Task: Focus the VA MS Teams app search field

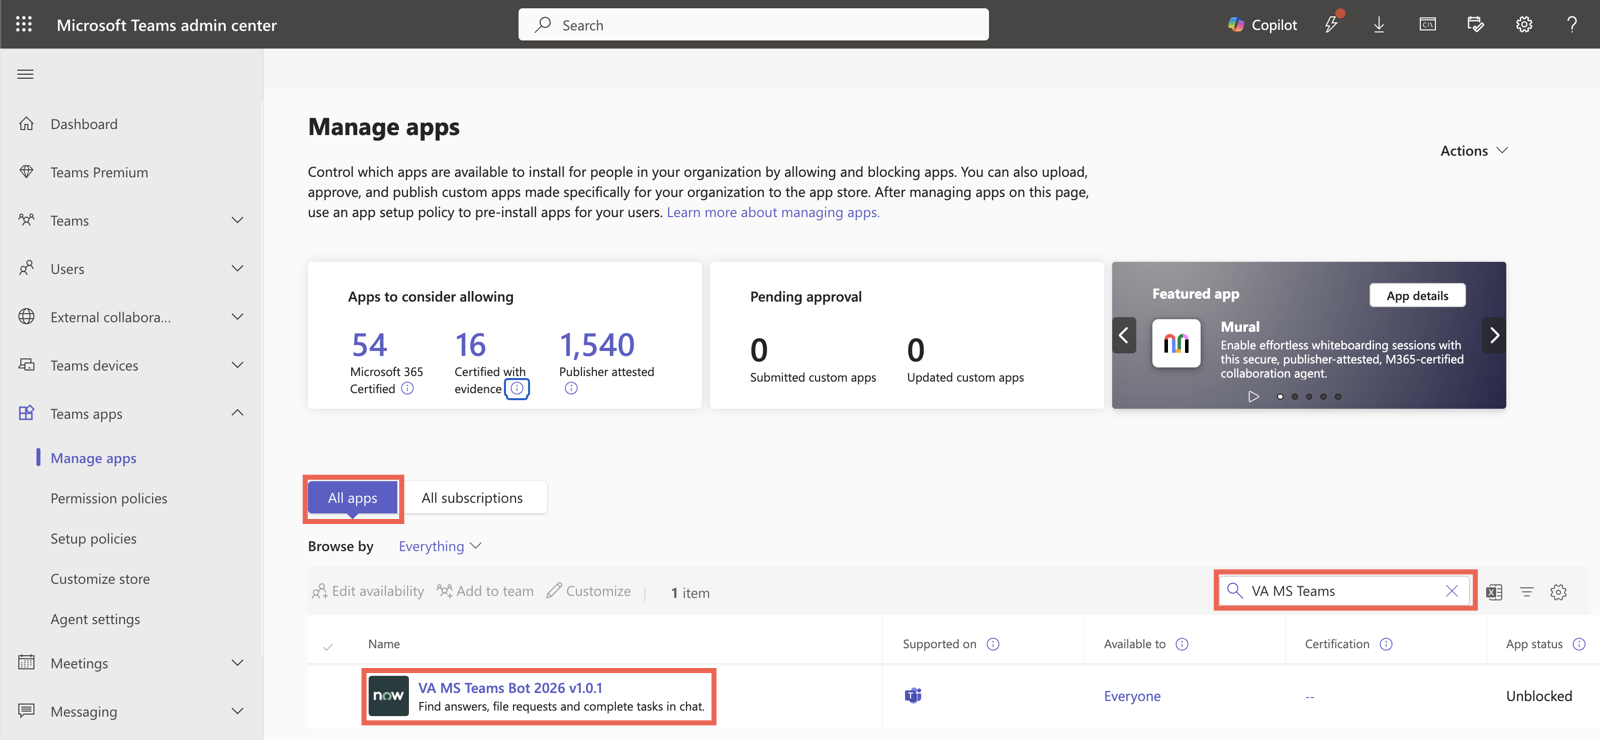Action: [x=1345, y=591]
